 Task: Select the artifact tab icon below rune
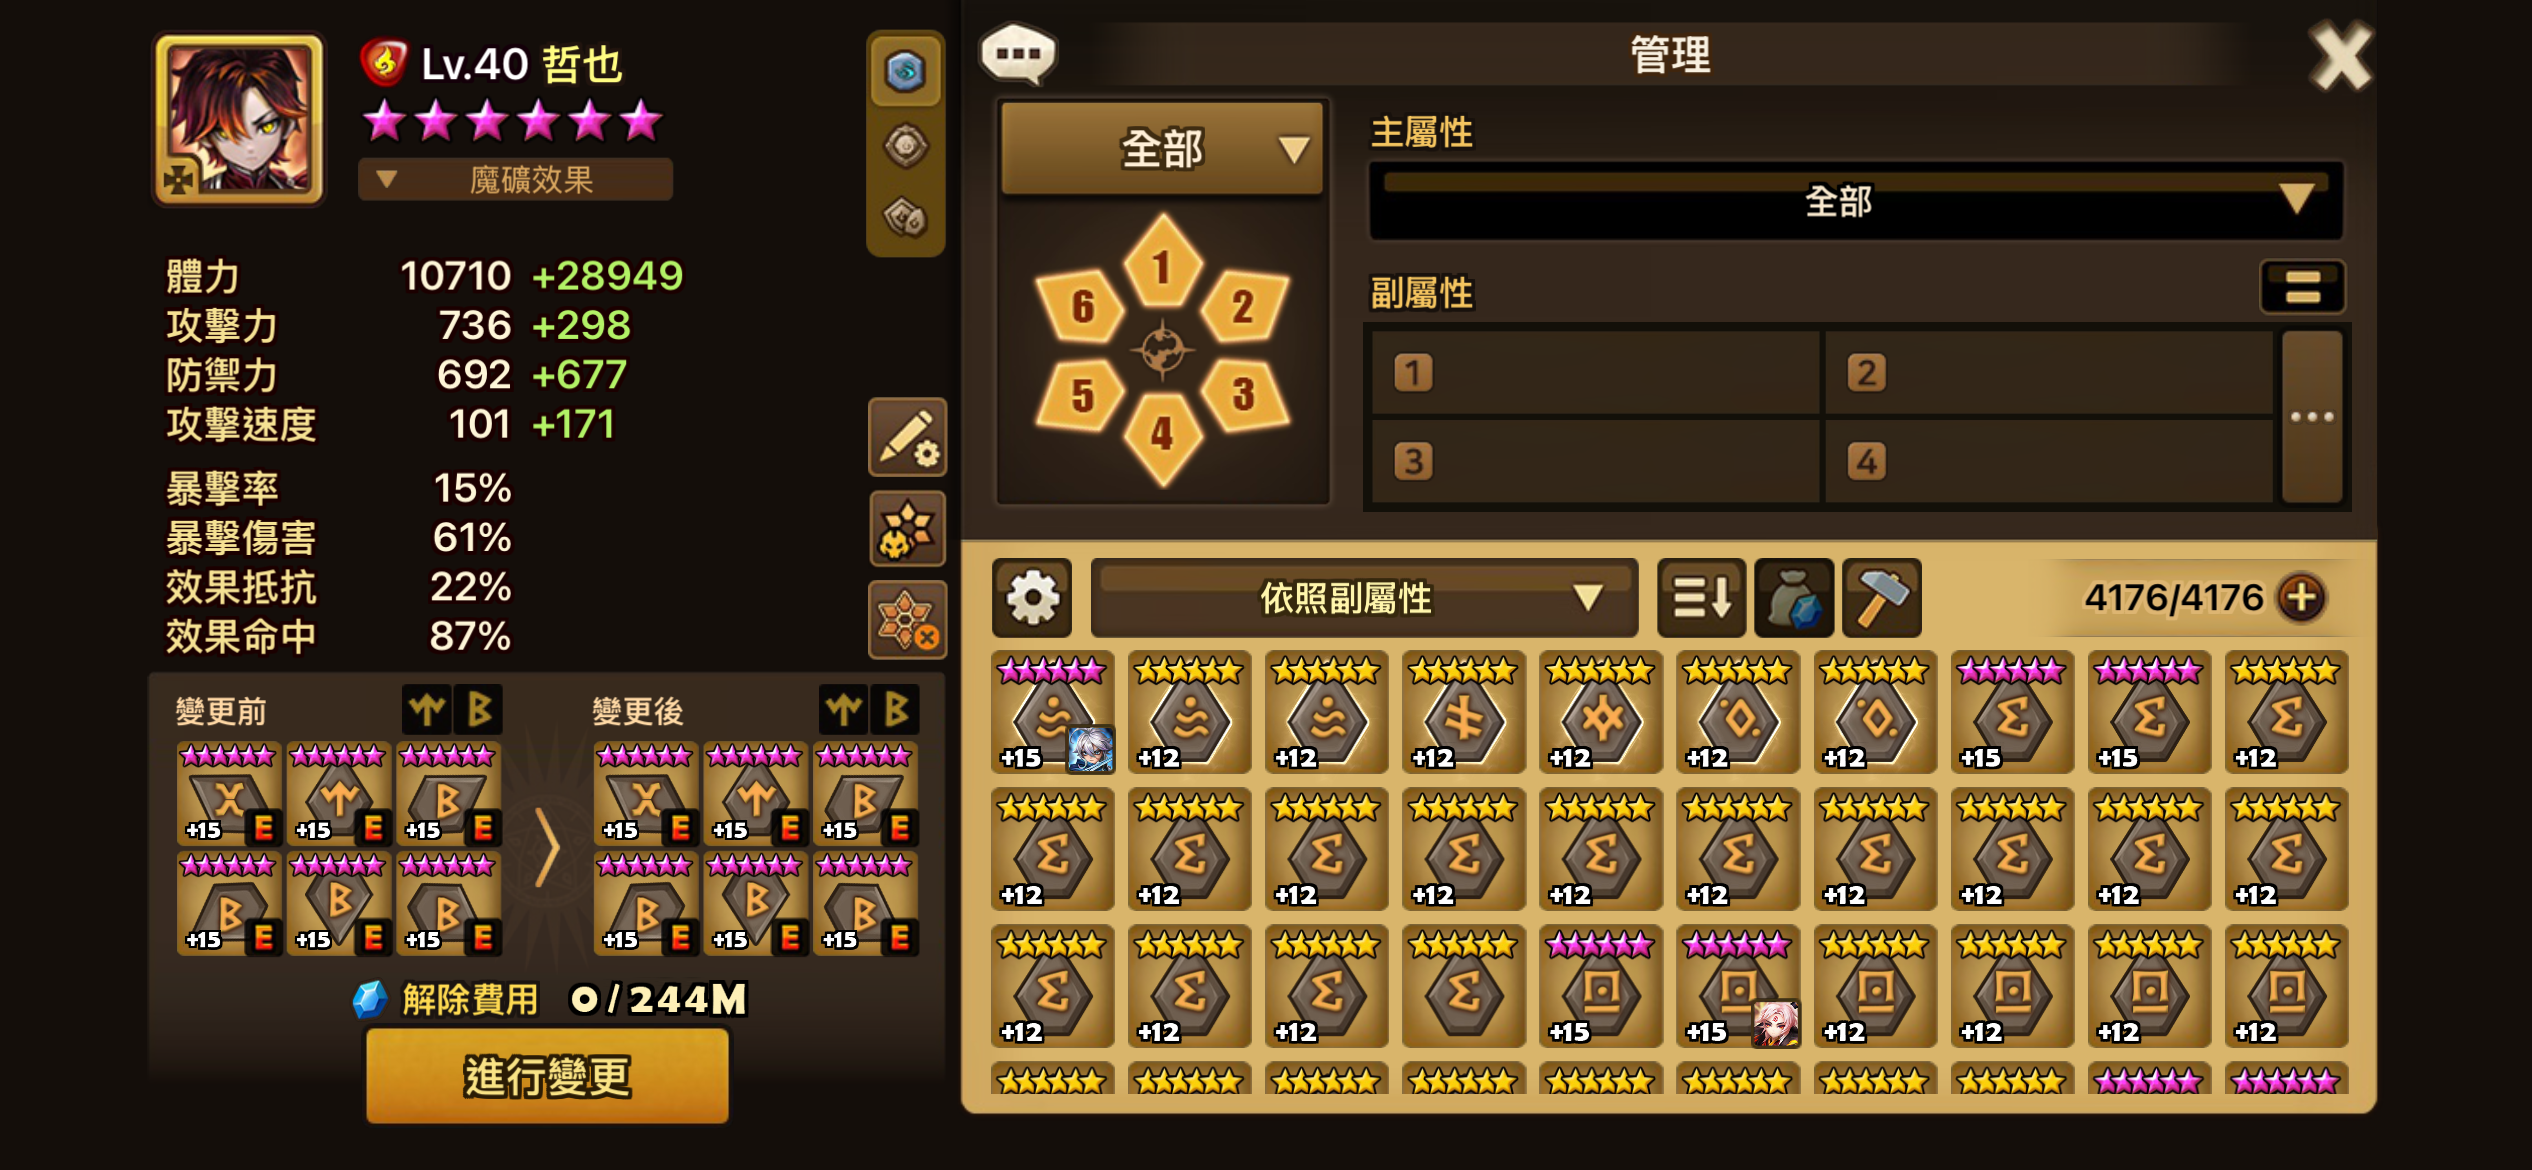(x=905, y=146)
